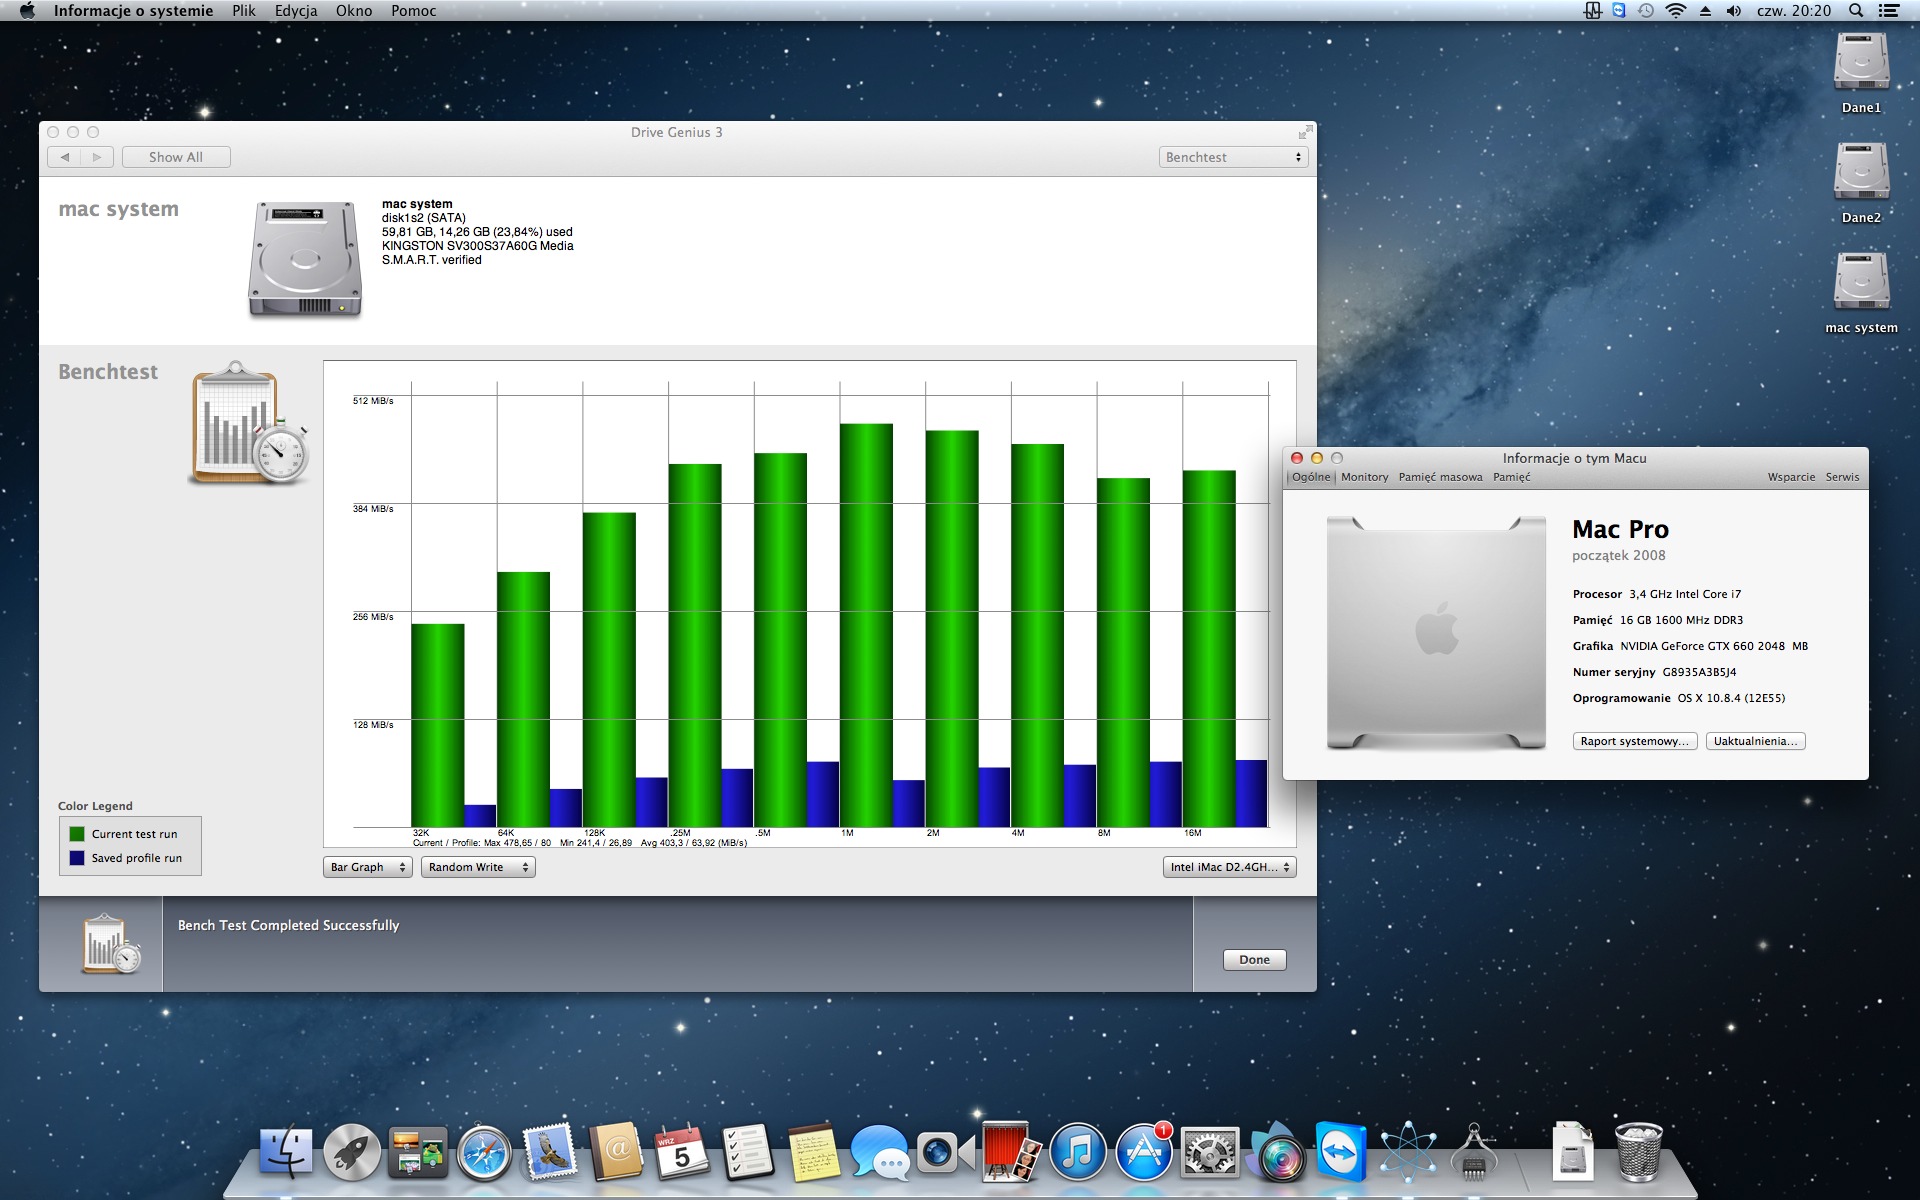Open Mail from the Dock
This screenshot has width=1920, height=1200.
[550, 1153]
